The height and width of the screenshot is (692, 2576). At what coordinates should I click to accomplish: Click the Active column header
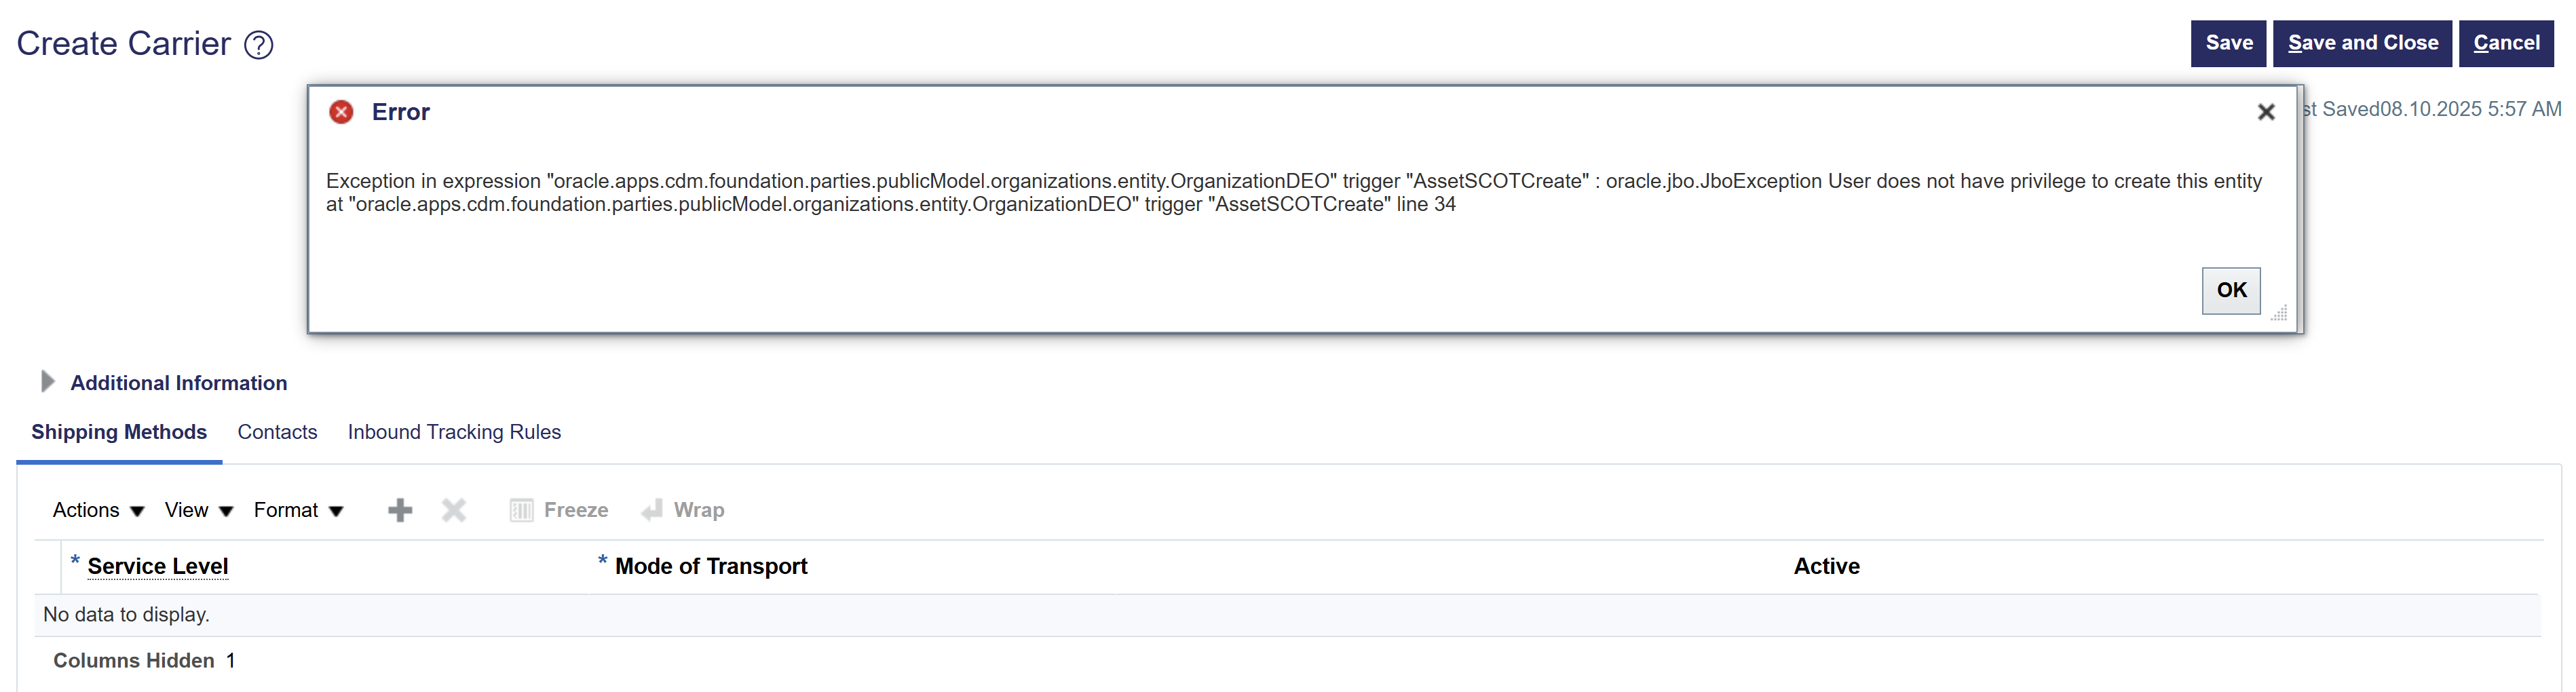1826,566
